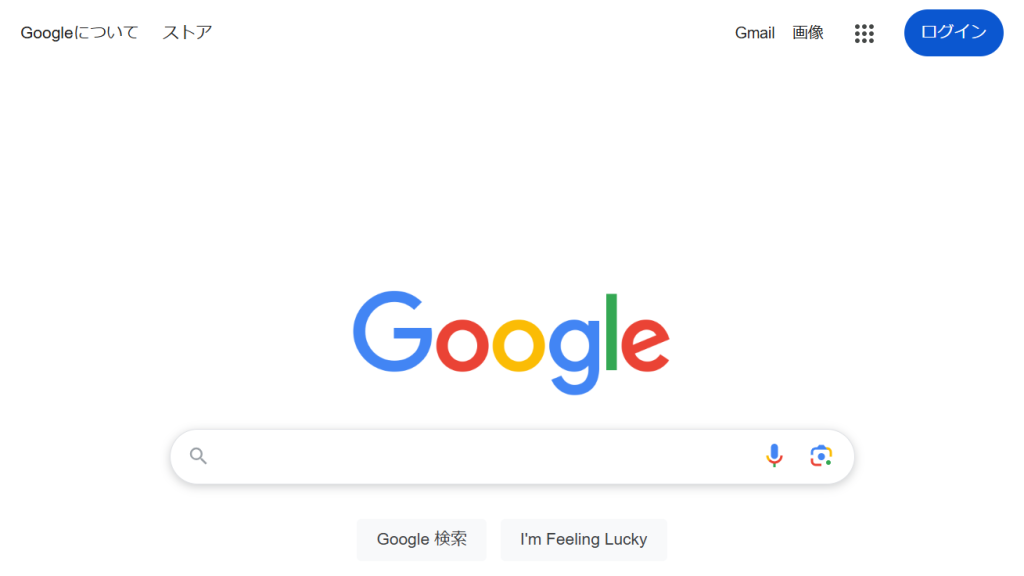The image size is (1024, 576).
Task: Click the blue lowercase g in logo
Action: click(x=574, y=356)
